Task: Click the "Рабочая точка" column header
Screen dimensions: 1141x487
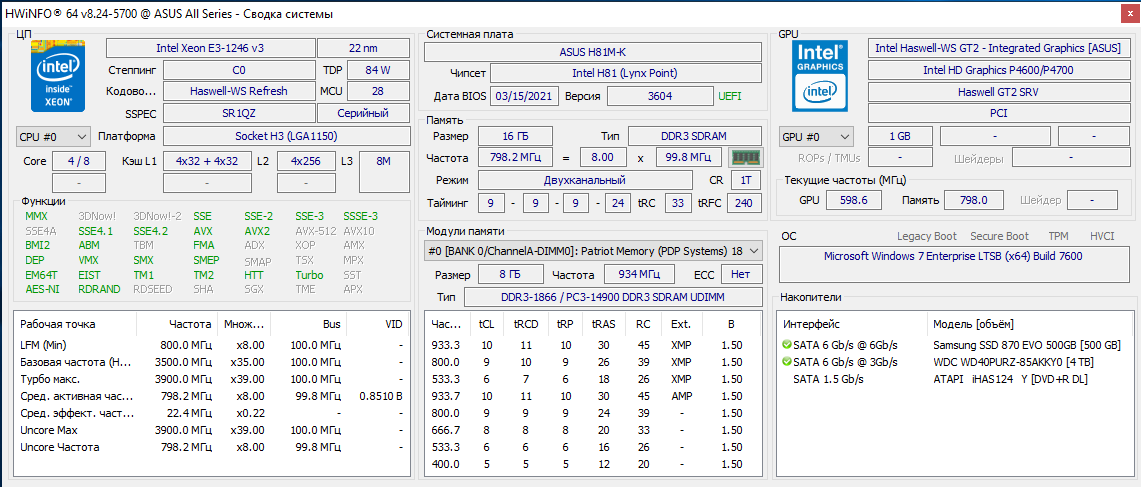Action: pos(58,324)
